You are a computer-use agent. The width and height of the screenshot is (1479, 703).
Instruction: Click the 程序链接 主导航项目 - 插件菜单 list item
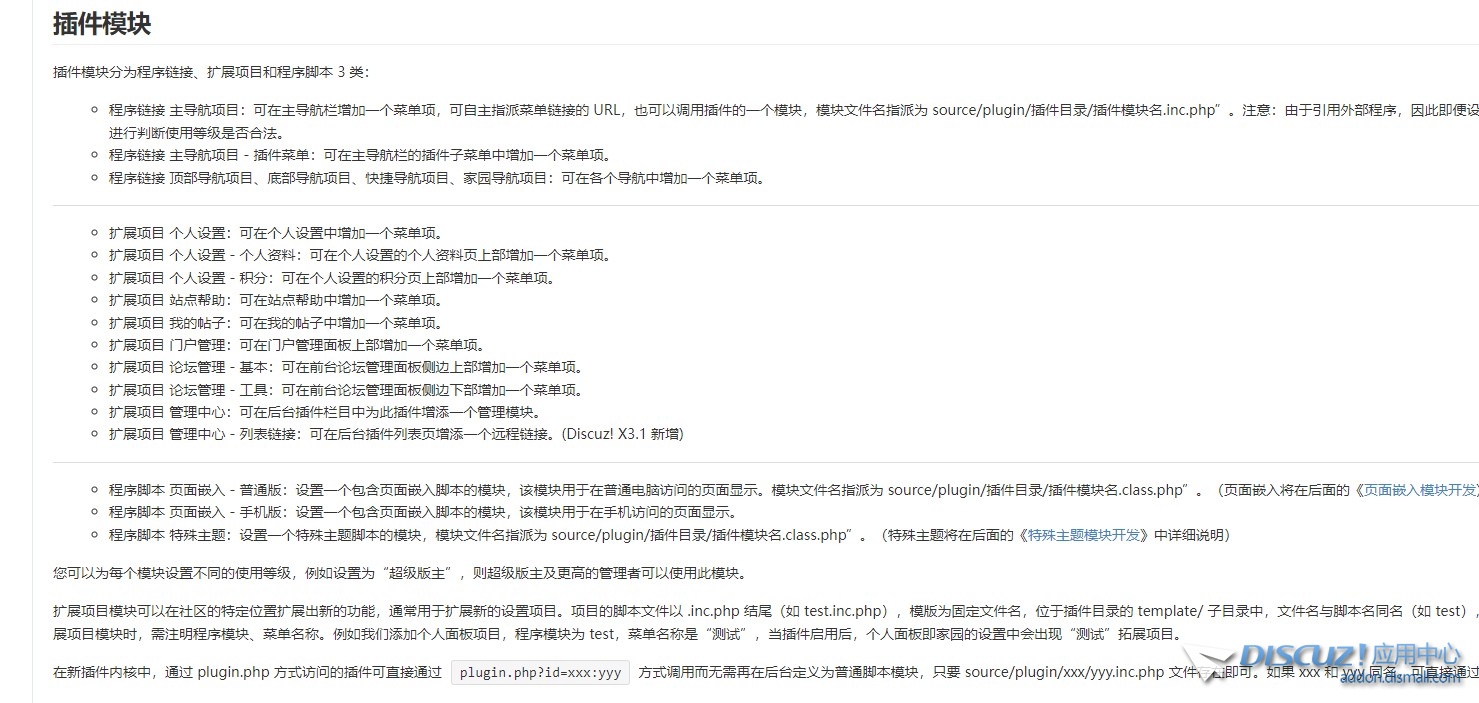(x=360, y=155)
